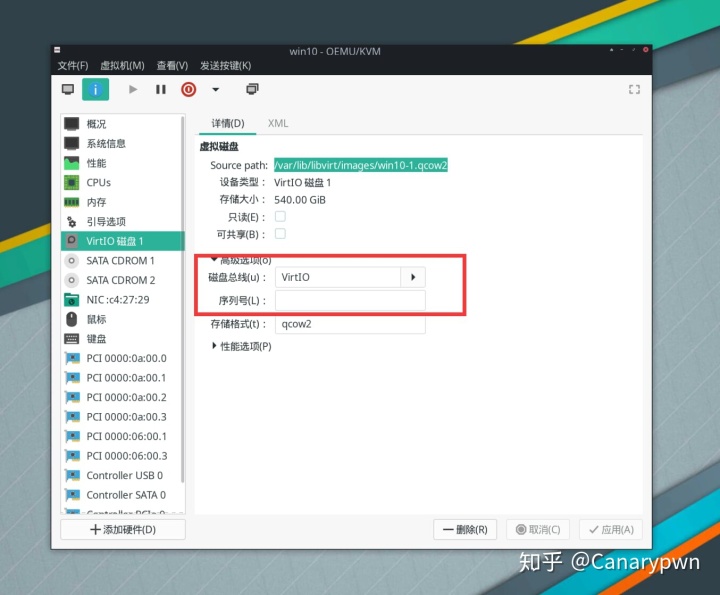Viewport: 720px width, 595px height.
Task: Click the hardware list scrollbar
Action: pyautogui.click(x=183, y=301)
